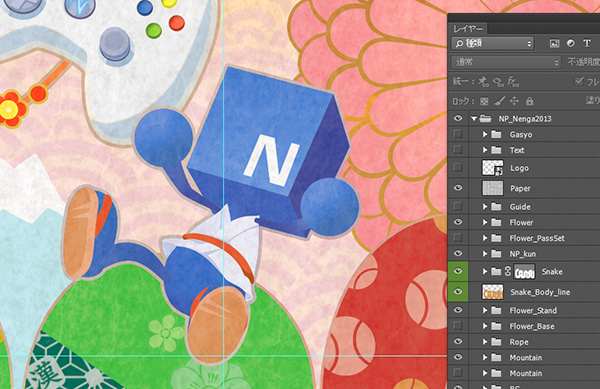
Task: Select the Gasyo layer name
Action: 521,135
